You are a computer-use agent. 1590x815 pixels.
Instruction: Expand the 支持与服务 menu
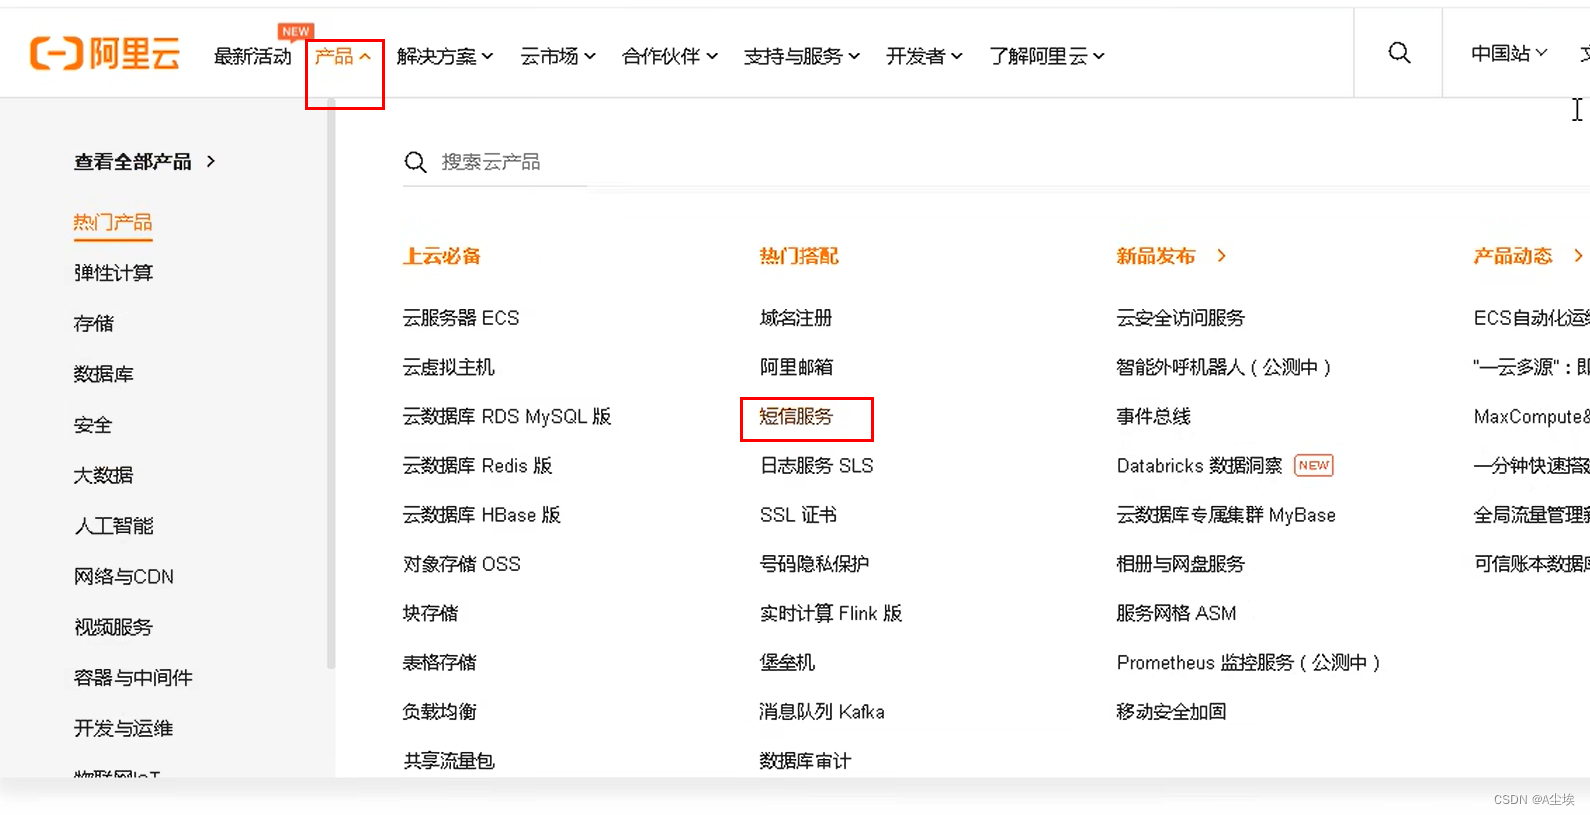click(802, 56)
